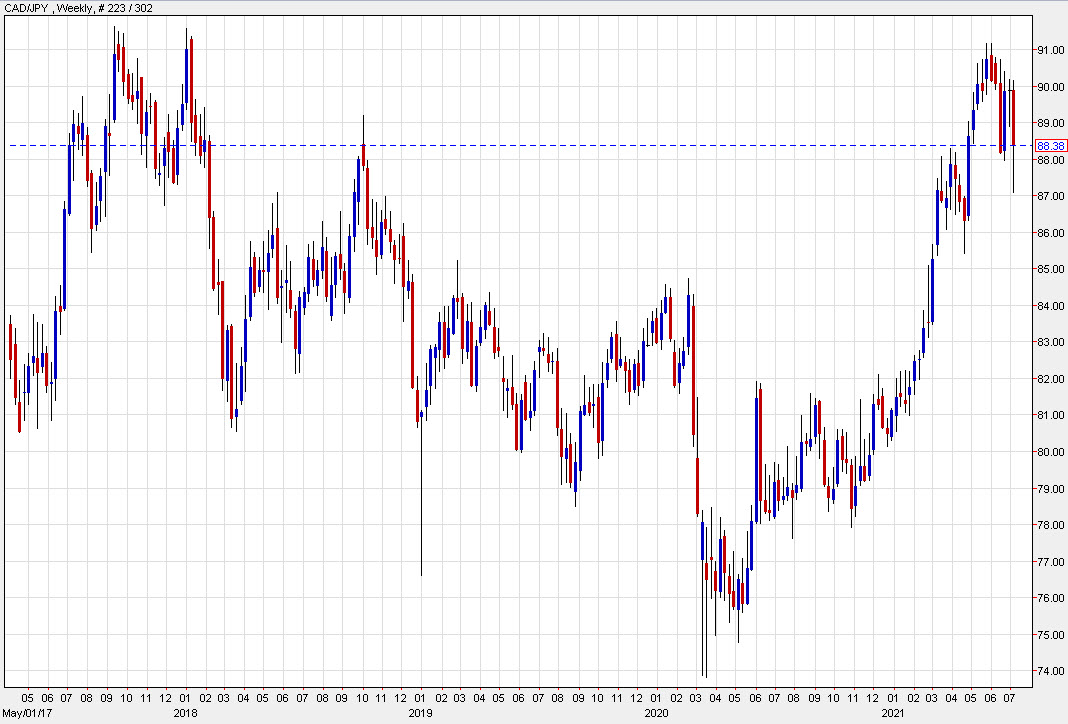Image resolution: width=1068 pixels, height=724 pixels.
Task: Select the 2019 year label on time axis
Action: click(x=419, y=713)
